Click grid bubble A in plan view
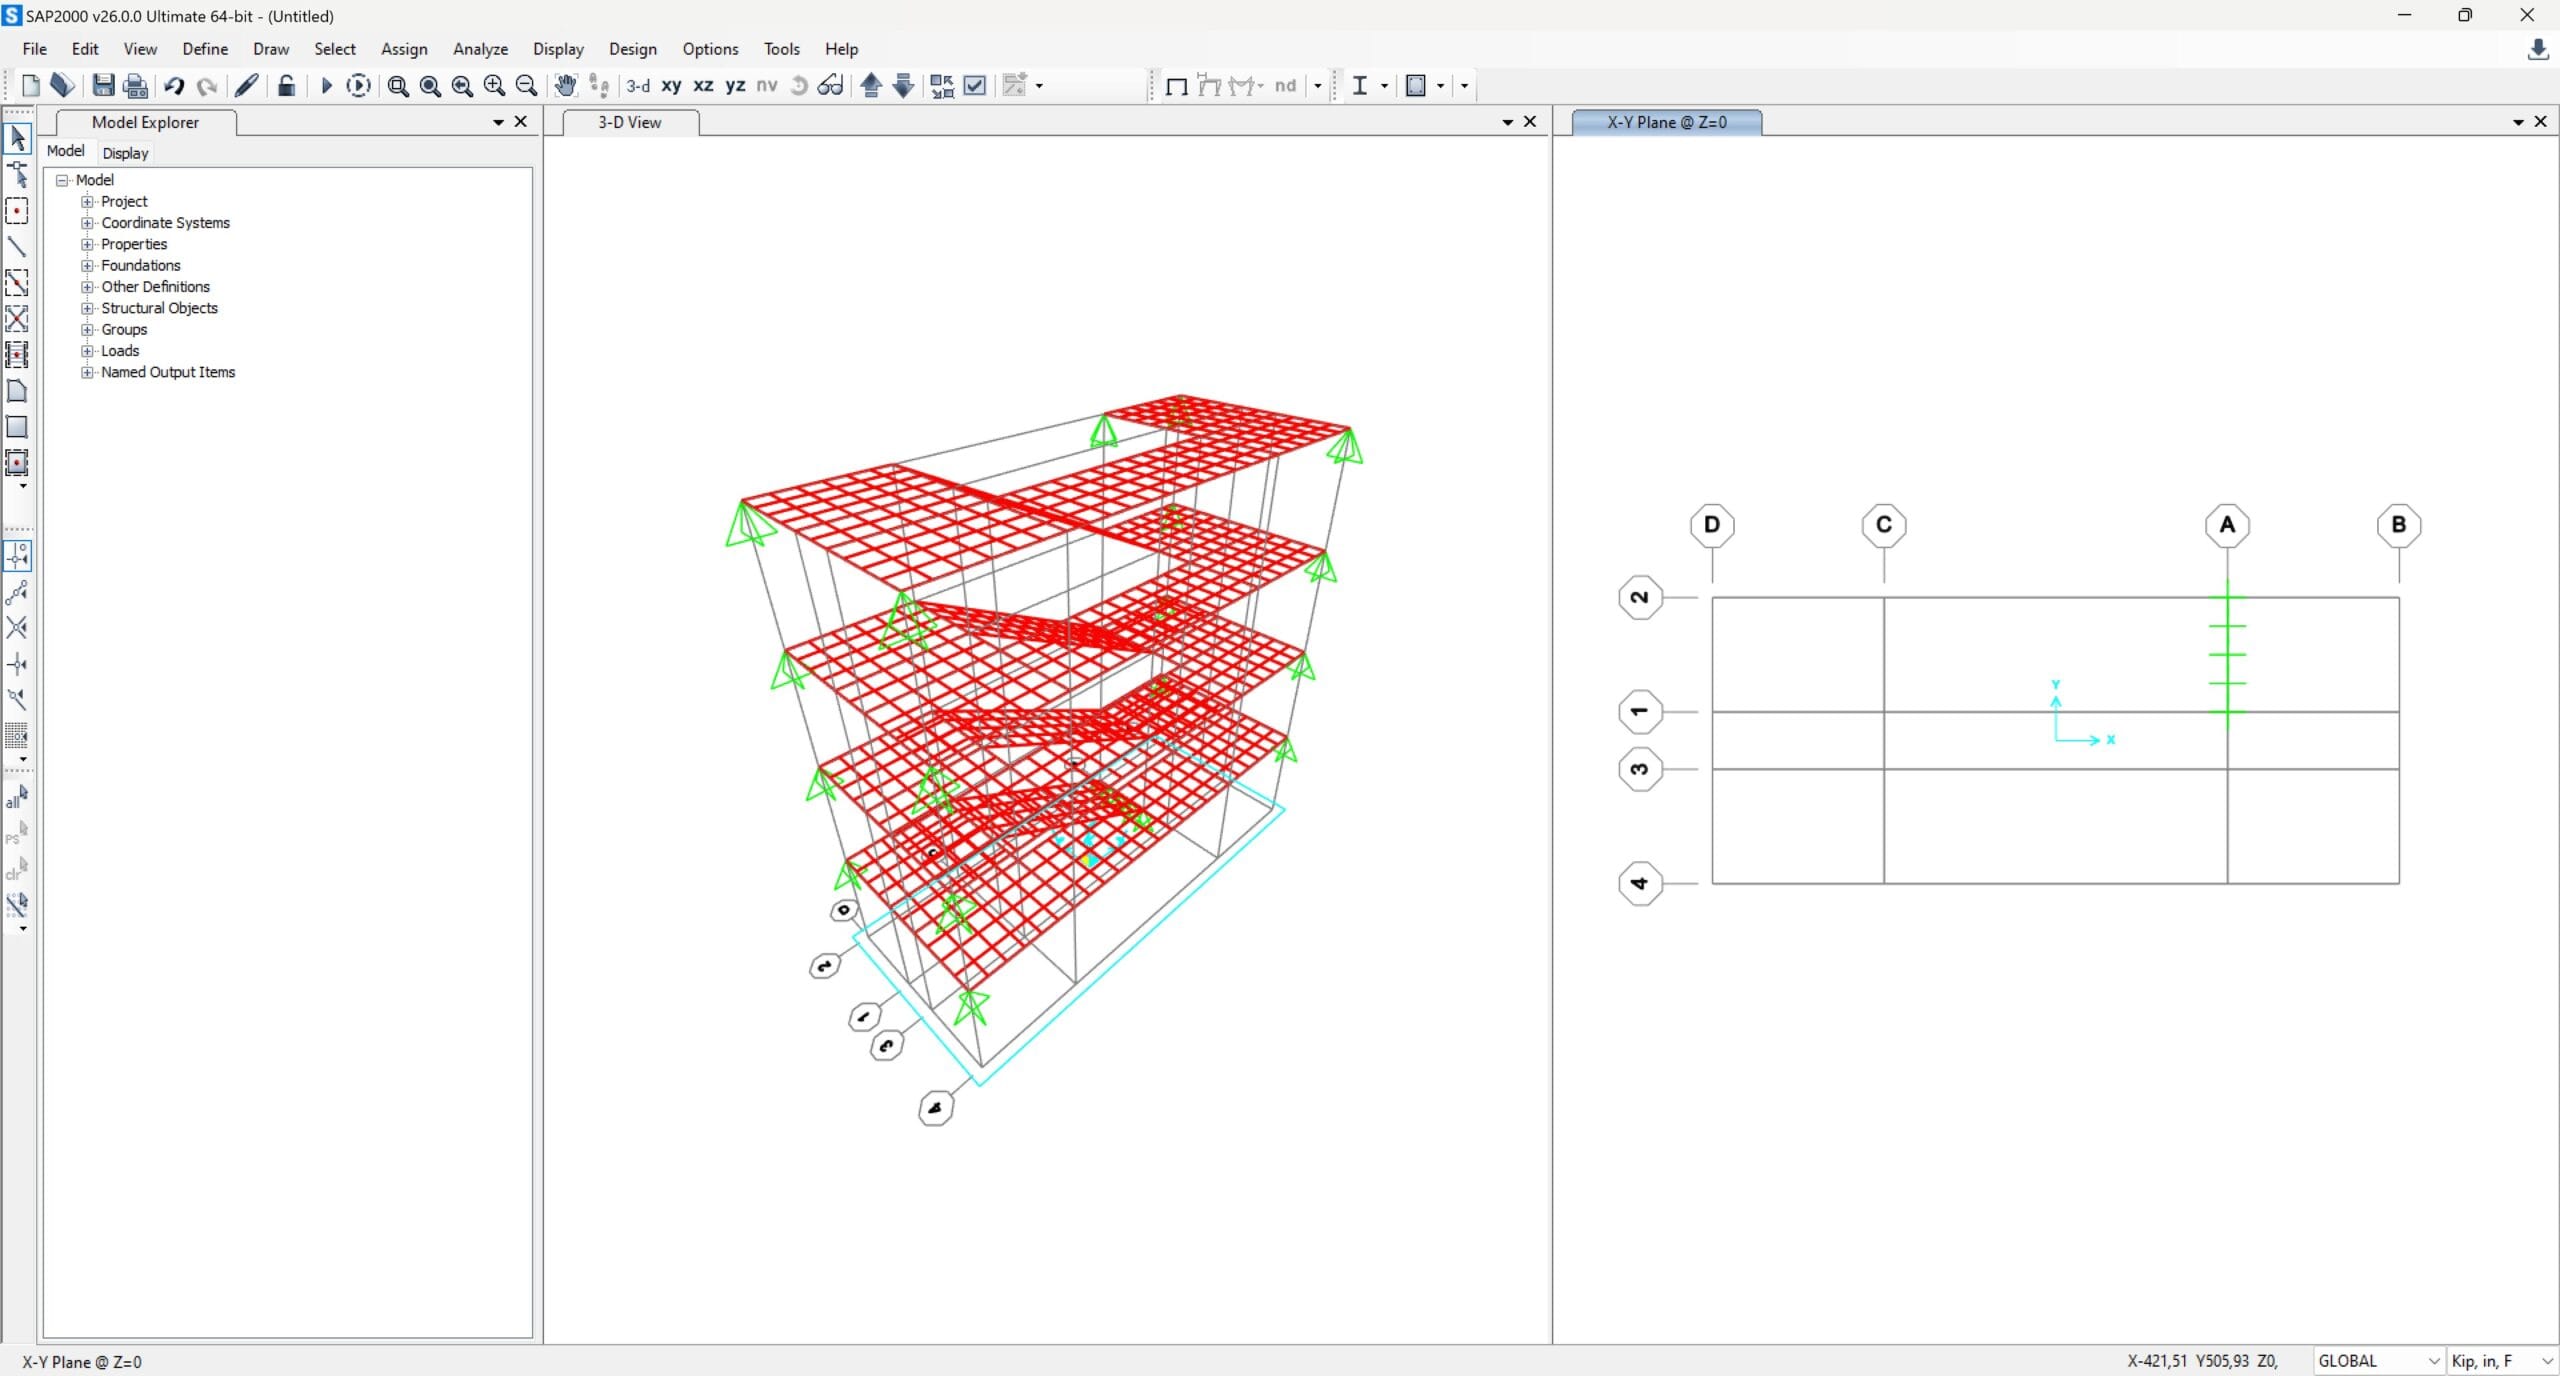Viewport: 2560px width, 1376px height. click(2227, 525)
